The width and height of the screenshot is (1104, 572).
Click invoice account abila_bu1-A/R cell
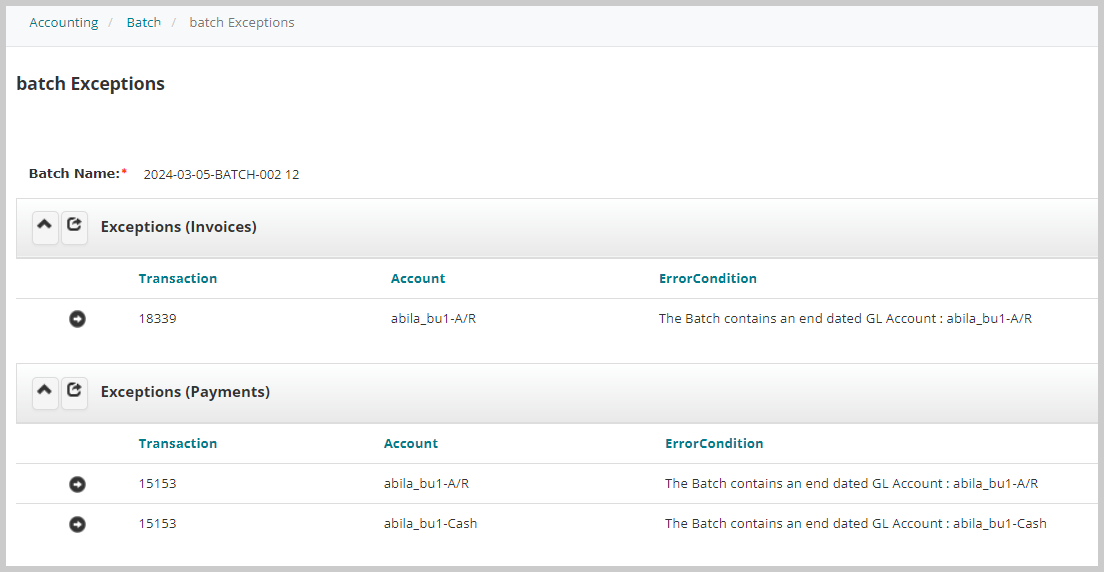click(x=434, y=318)
